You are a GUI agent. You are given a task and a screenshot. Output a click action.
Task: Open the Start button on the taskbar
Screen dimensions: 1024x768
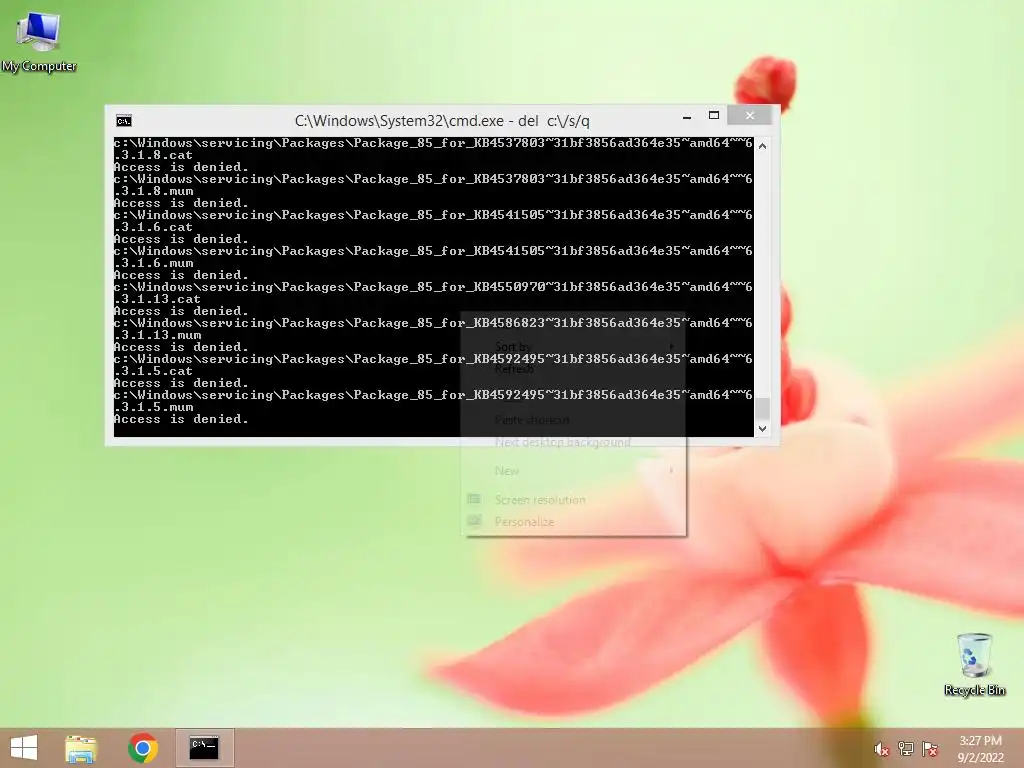pos(24,748)
